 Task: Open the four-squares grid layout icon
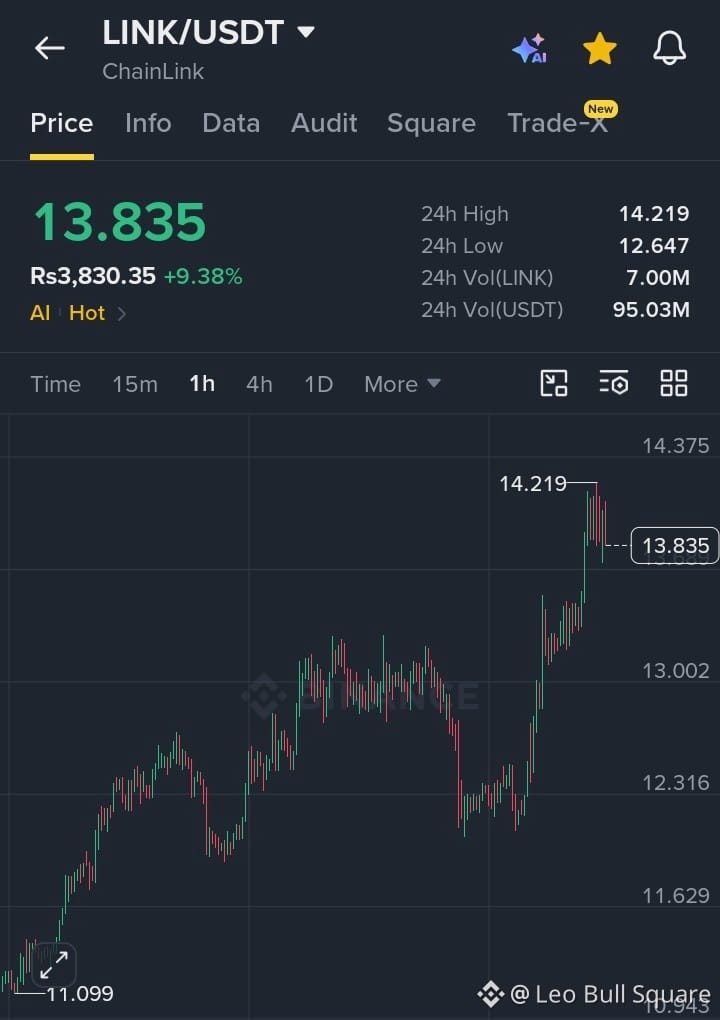674,383
